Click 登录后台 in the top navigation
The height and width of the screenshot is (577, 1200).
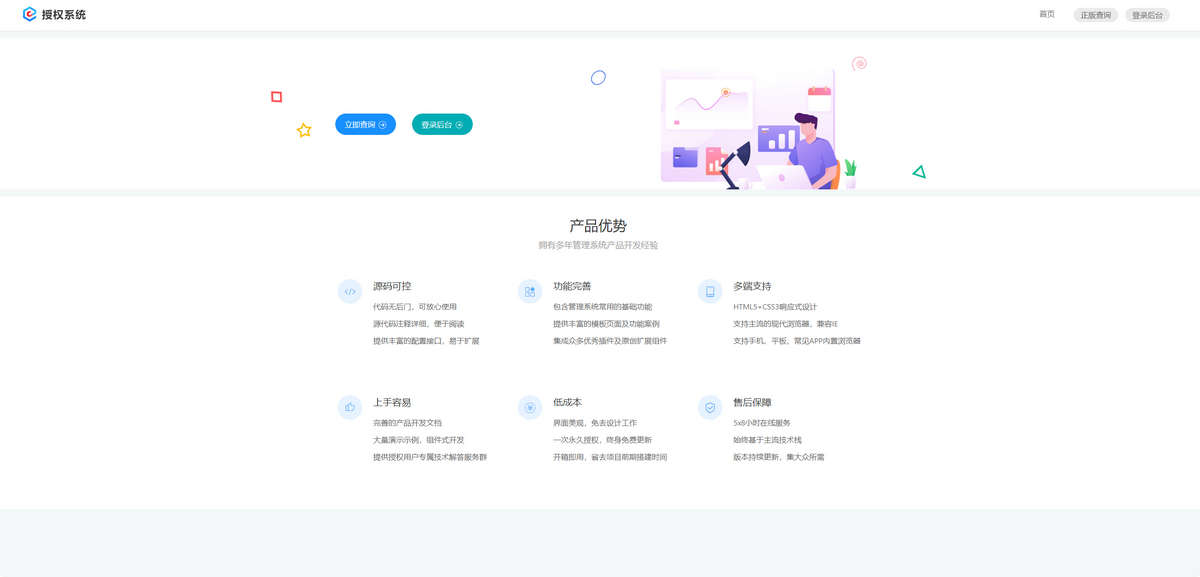point(1148,15)
